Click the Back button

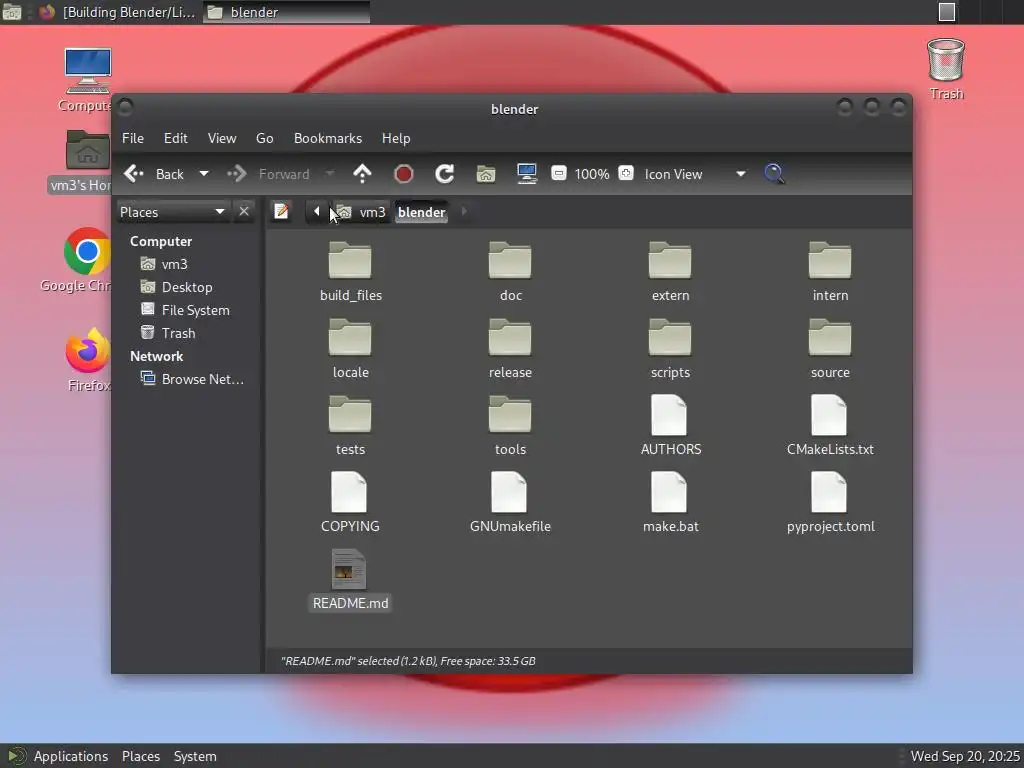(x=155, y=174)
